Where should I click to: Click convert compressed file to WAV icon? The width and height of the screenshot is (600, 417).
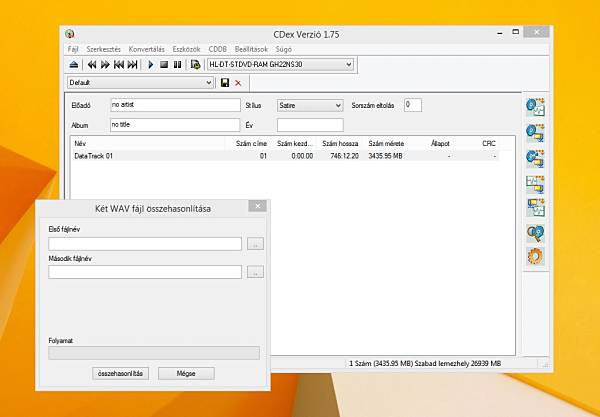coord(535,207)
